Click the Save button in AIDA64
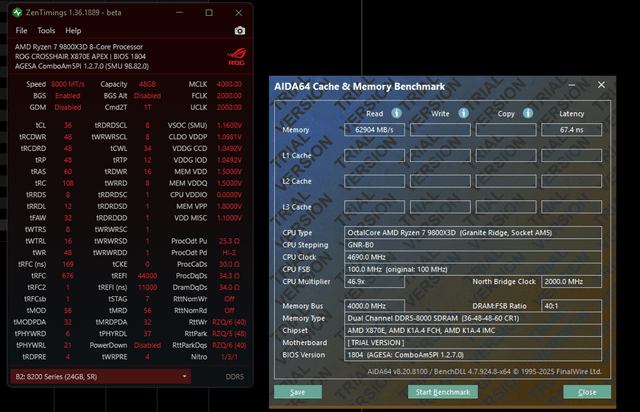 coord(298,392)
